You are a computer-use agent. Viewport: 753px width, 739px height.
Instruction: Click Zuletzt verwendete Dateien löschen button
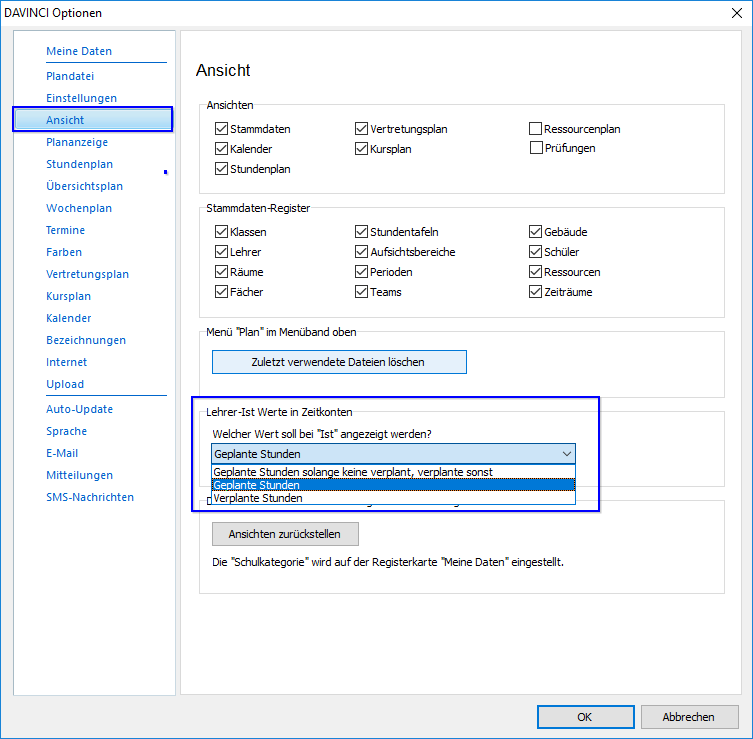(339, 362)
